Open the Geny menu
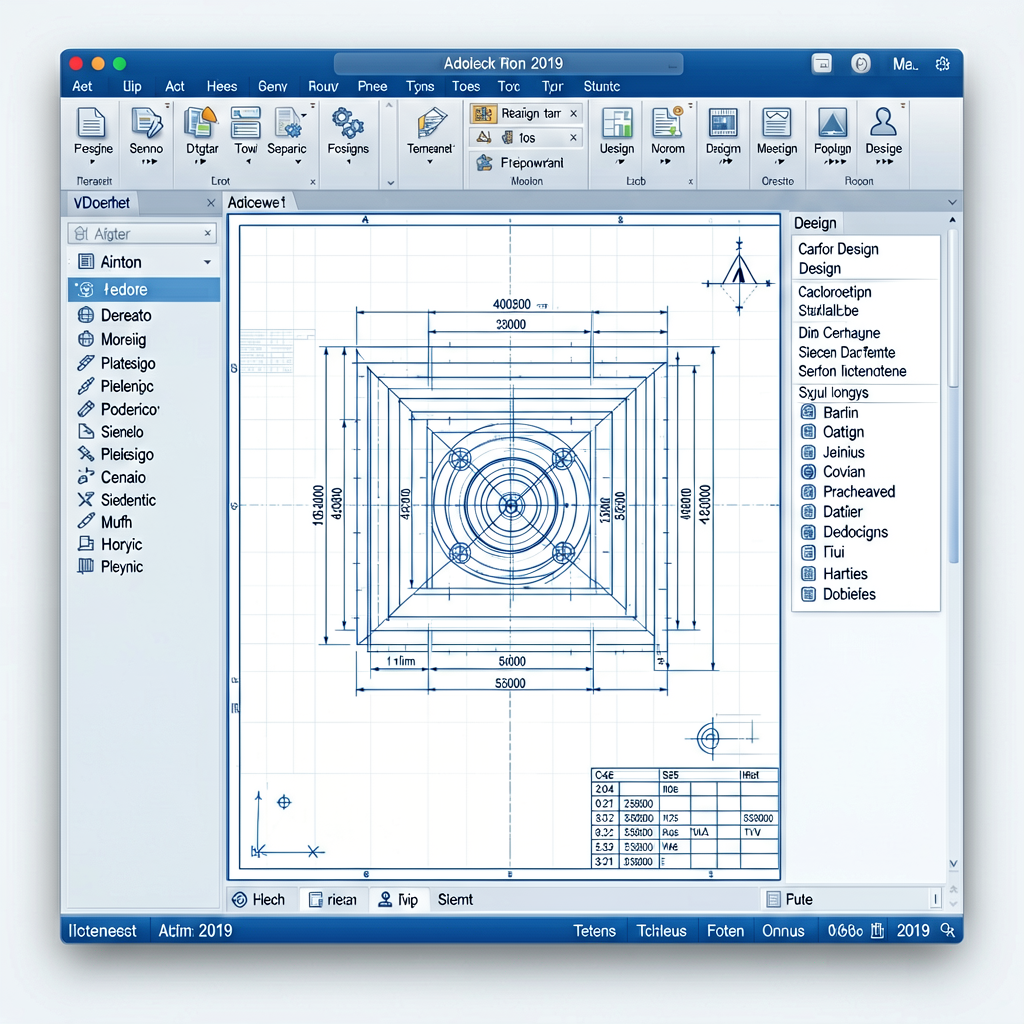The height and width of the screenshot is (1024, 1024). coord(272,86)
